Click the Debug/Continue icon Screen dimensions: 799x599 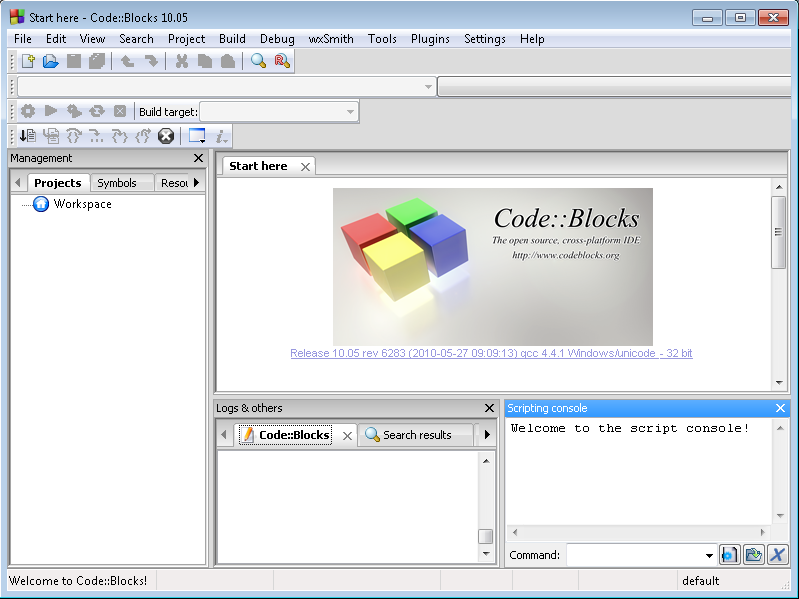tap(28, 136)
